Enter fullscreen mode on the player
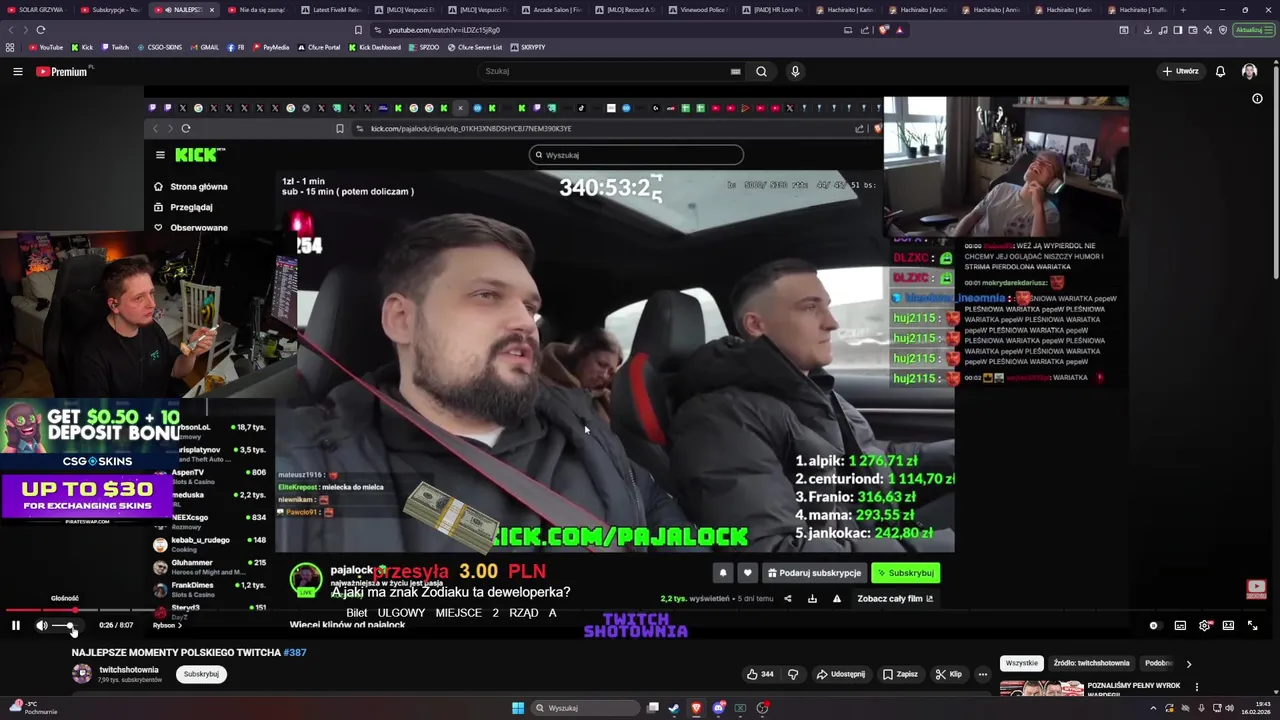Image resolution: width=1280 pixels, height=720 pixels. pos(1252,625)
